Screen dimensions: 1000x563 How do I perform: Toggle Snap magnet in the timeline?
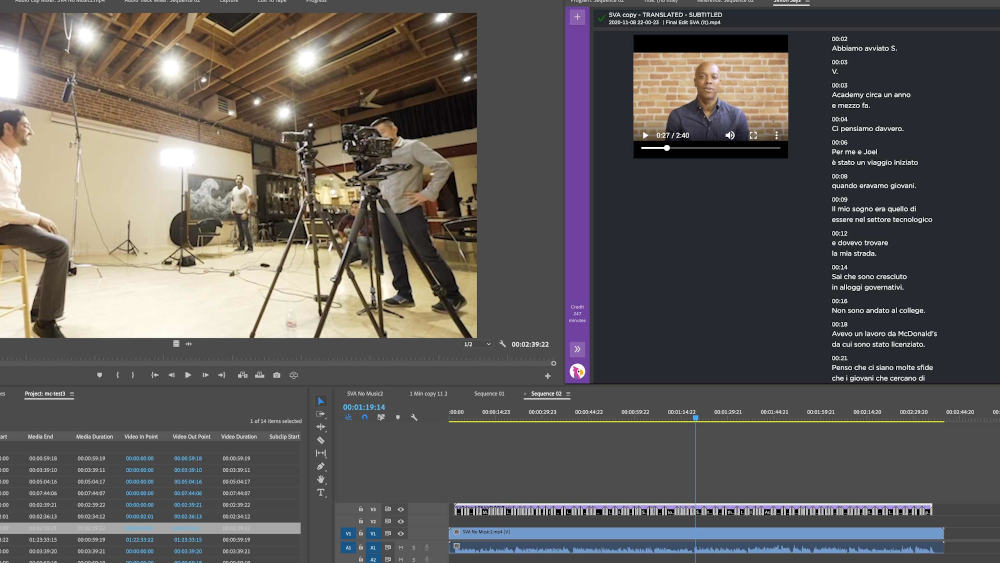[364, 417]
